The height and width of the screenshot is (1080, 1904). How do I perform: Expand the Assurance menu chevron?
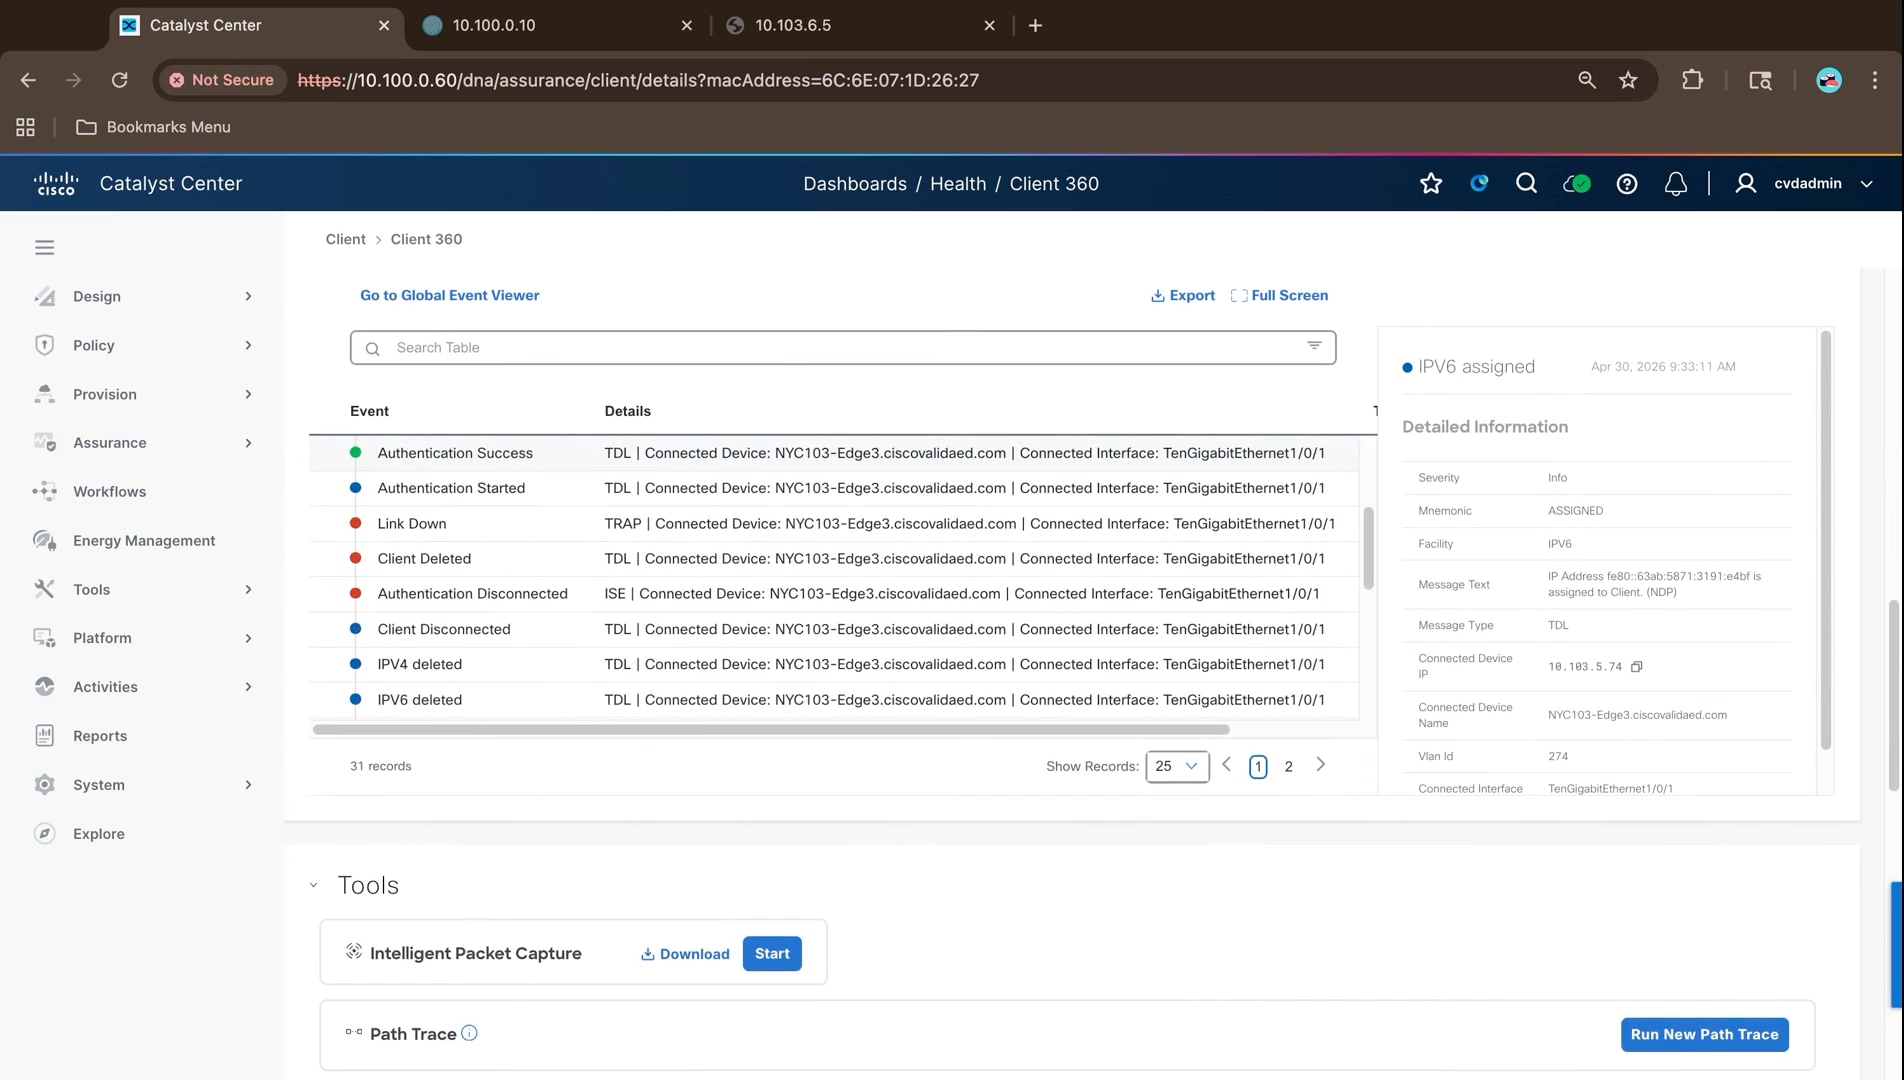click(x=248, y=442)
